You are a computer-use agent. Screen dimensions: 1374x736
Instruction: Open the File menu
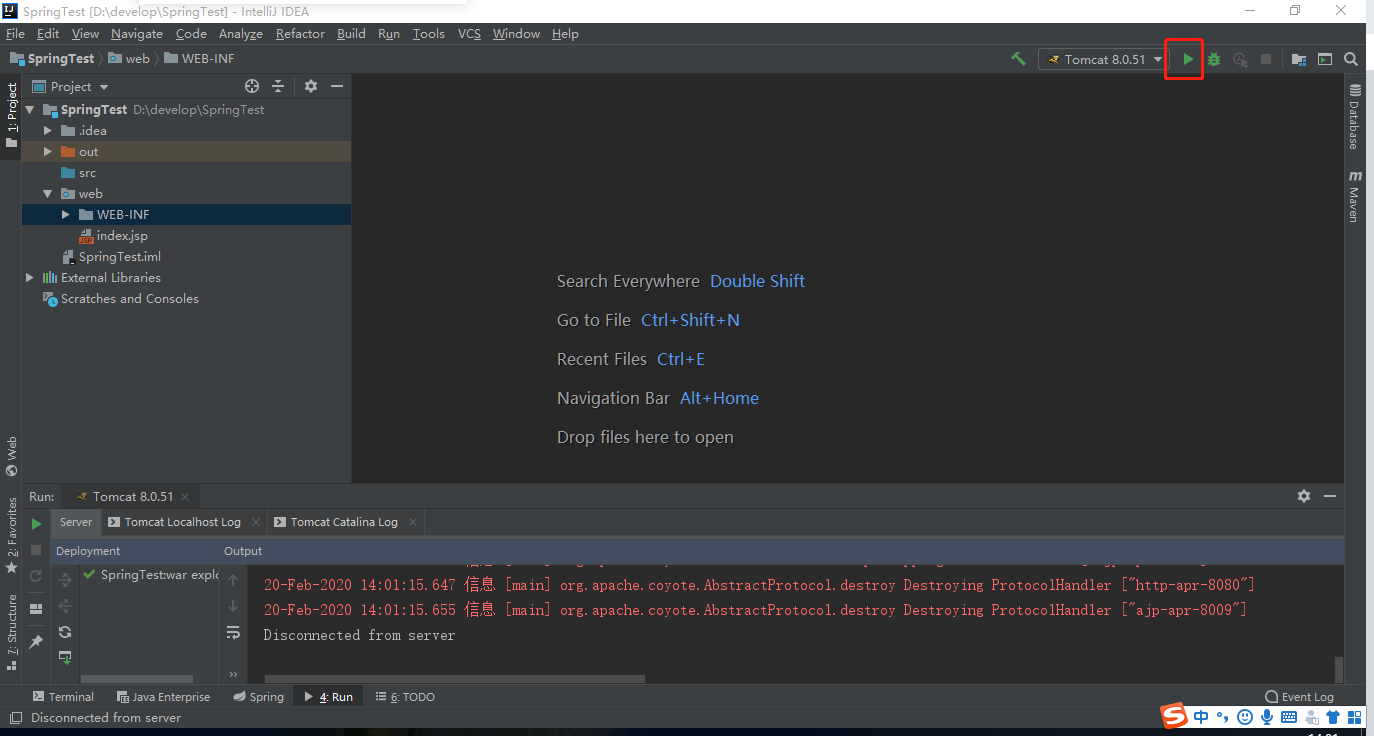15,33
